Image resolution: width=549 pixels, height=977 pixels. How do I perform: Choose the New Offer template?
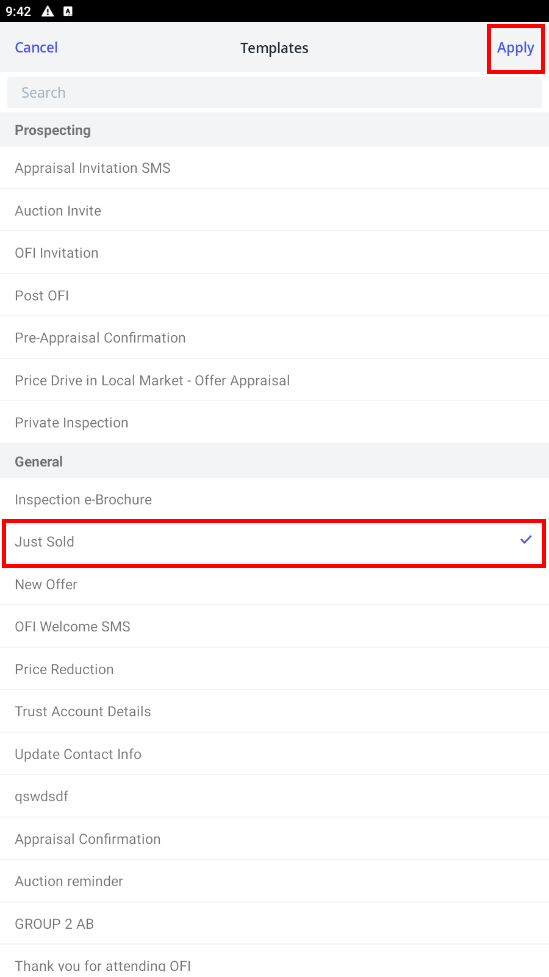point(274,584)
